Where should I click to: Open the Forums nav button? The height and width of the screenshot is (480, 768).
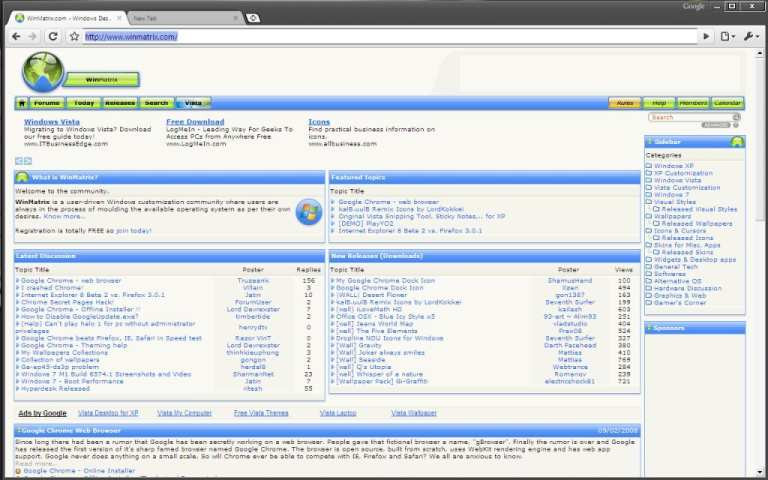click(47, 103)
